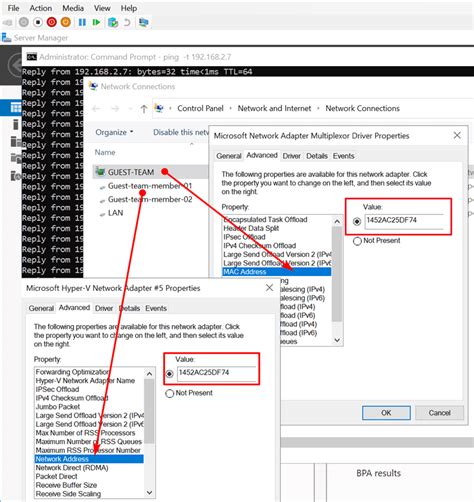Image resolution: width=474 pixels, height=502 pixels.
Task: Click the Forward arrow in Network Connections
Action: click(x=115, y=109)
